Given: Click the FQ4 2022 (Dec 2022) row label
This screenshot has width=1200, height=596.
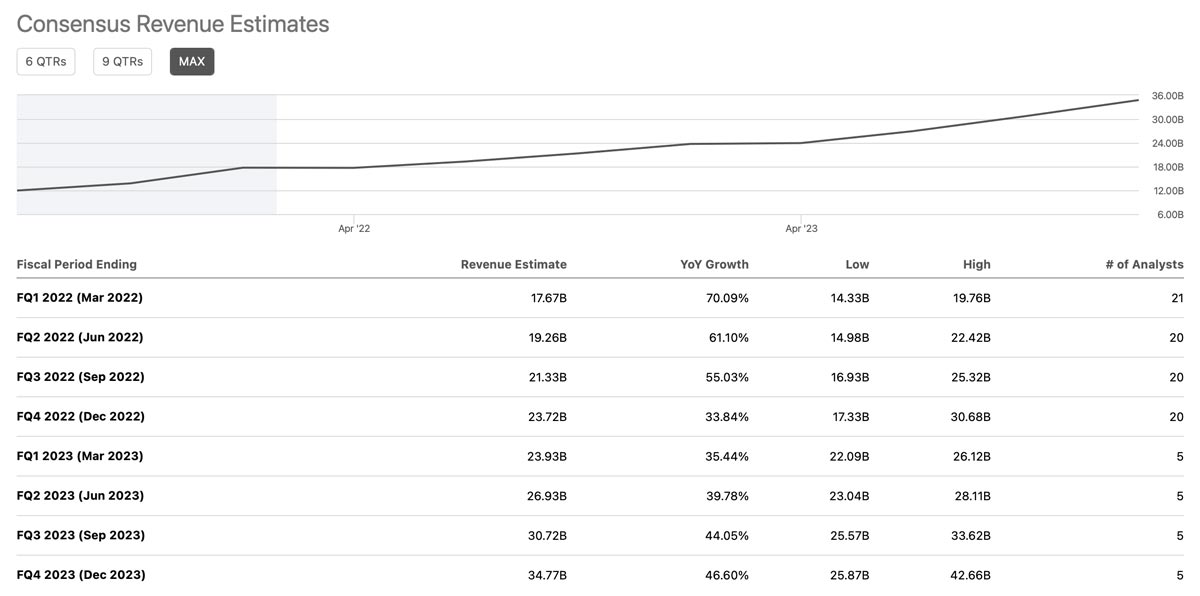Looking at the screenshot, I should point(80,417).
